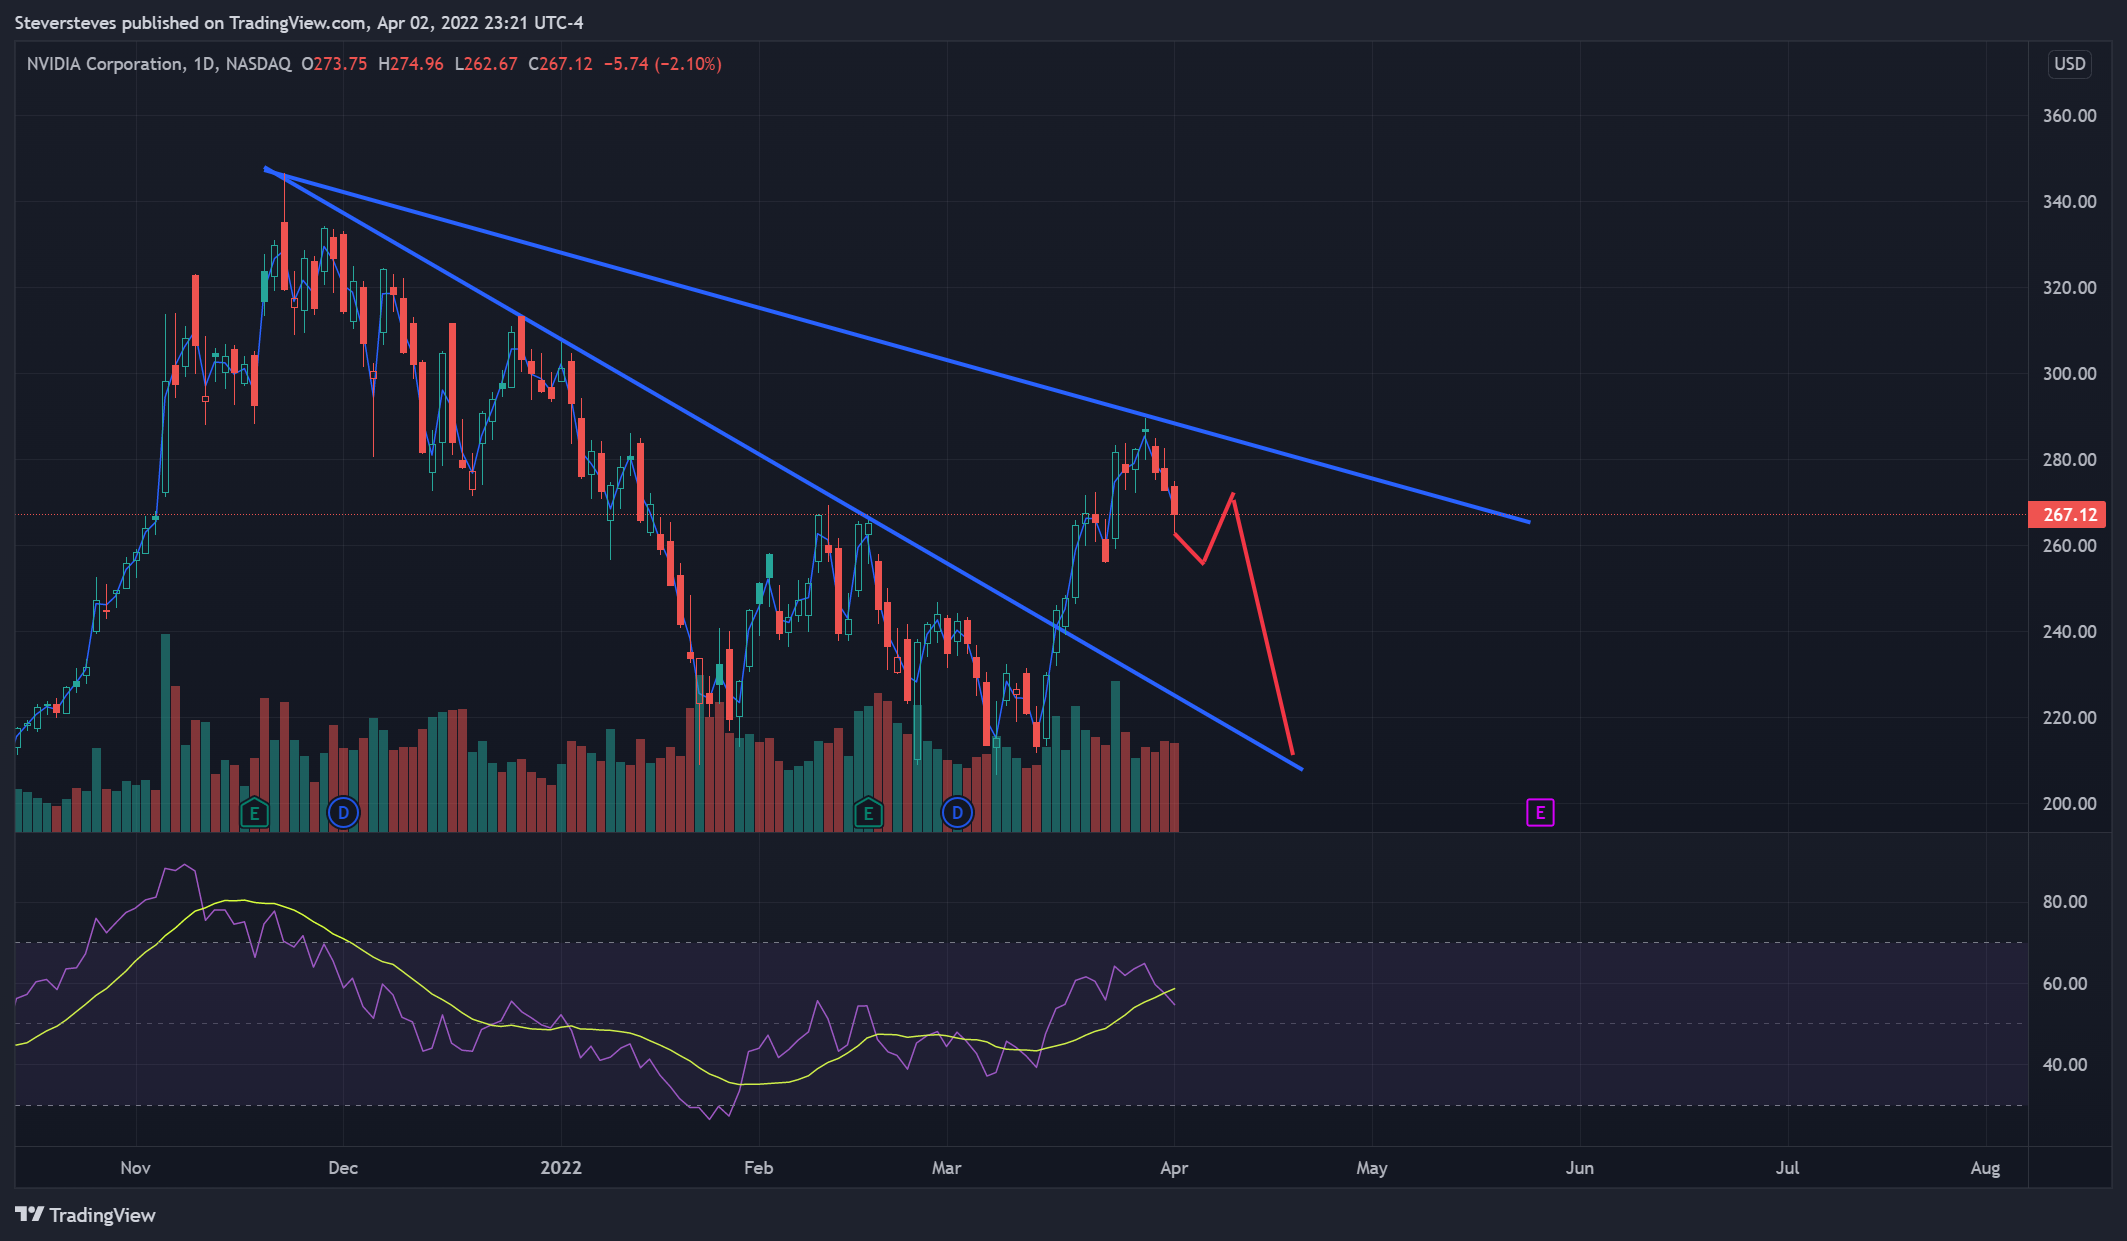The image size is (2127, 1241).
Task: Click the 360.00 price axis label
Action: pyautogui.click(x=2069, y=116)
